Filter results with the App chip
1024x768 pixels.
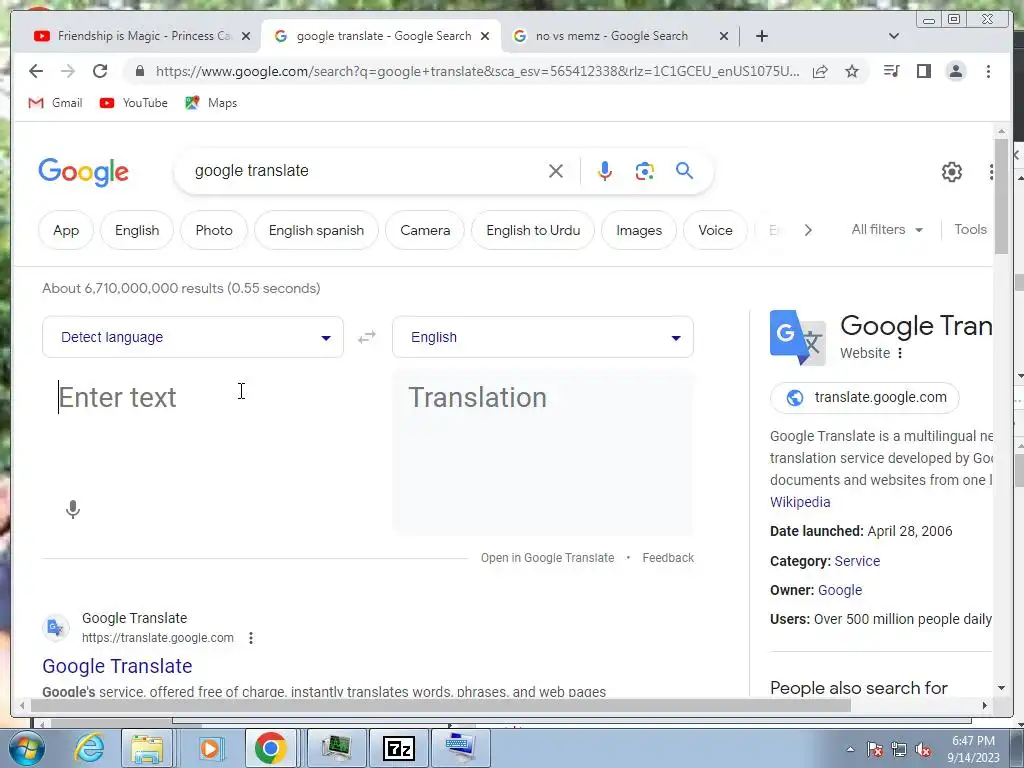point(66,230)
